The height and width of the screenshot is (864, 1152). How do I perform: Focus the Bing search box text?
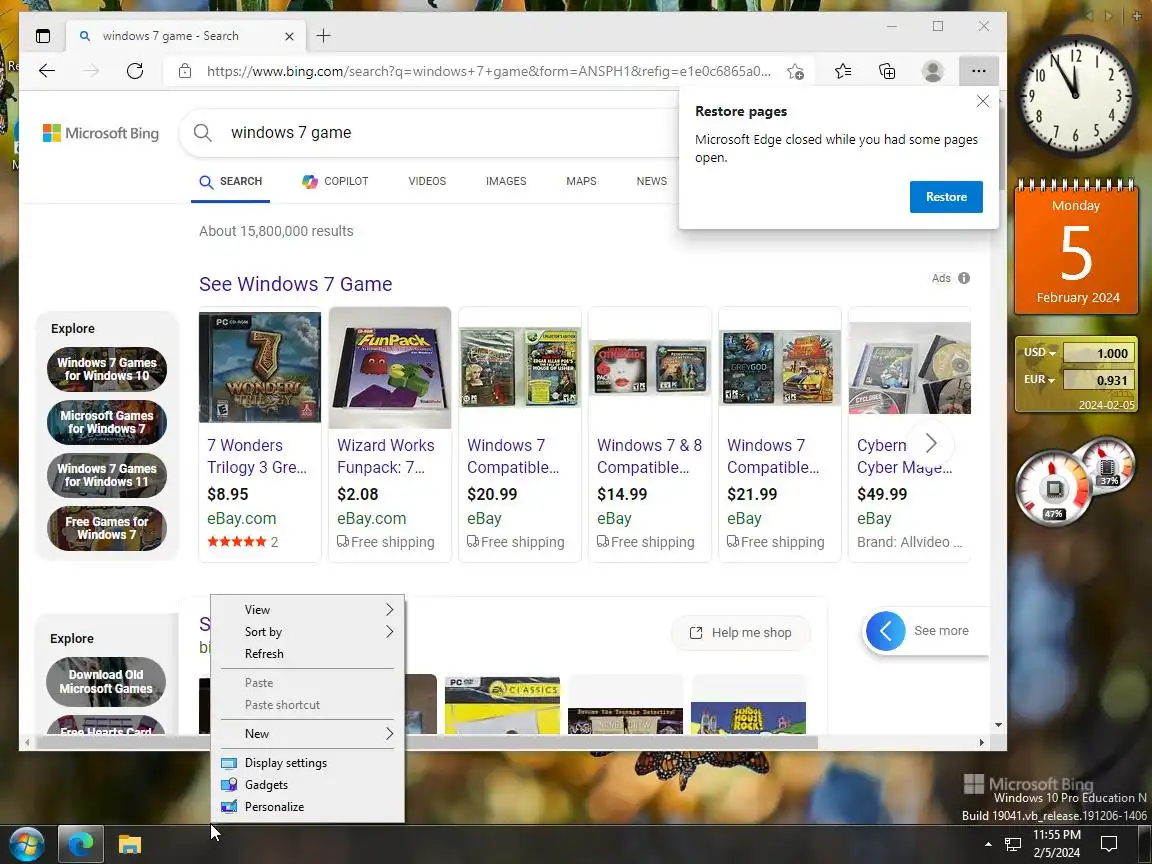pos(291,132)
